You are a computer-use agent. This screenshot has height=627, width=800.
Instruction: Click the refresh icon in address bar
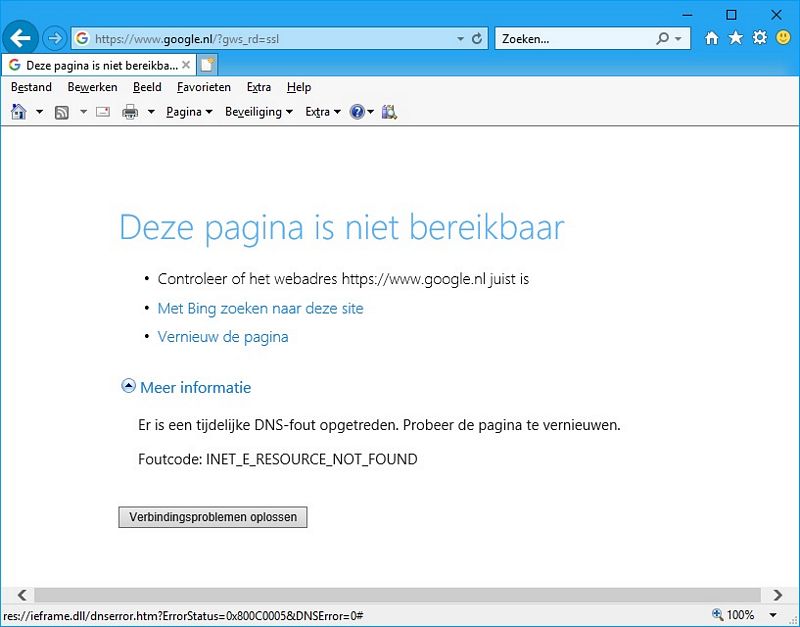click(x=477, y=39)
